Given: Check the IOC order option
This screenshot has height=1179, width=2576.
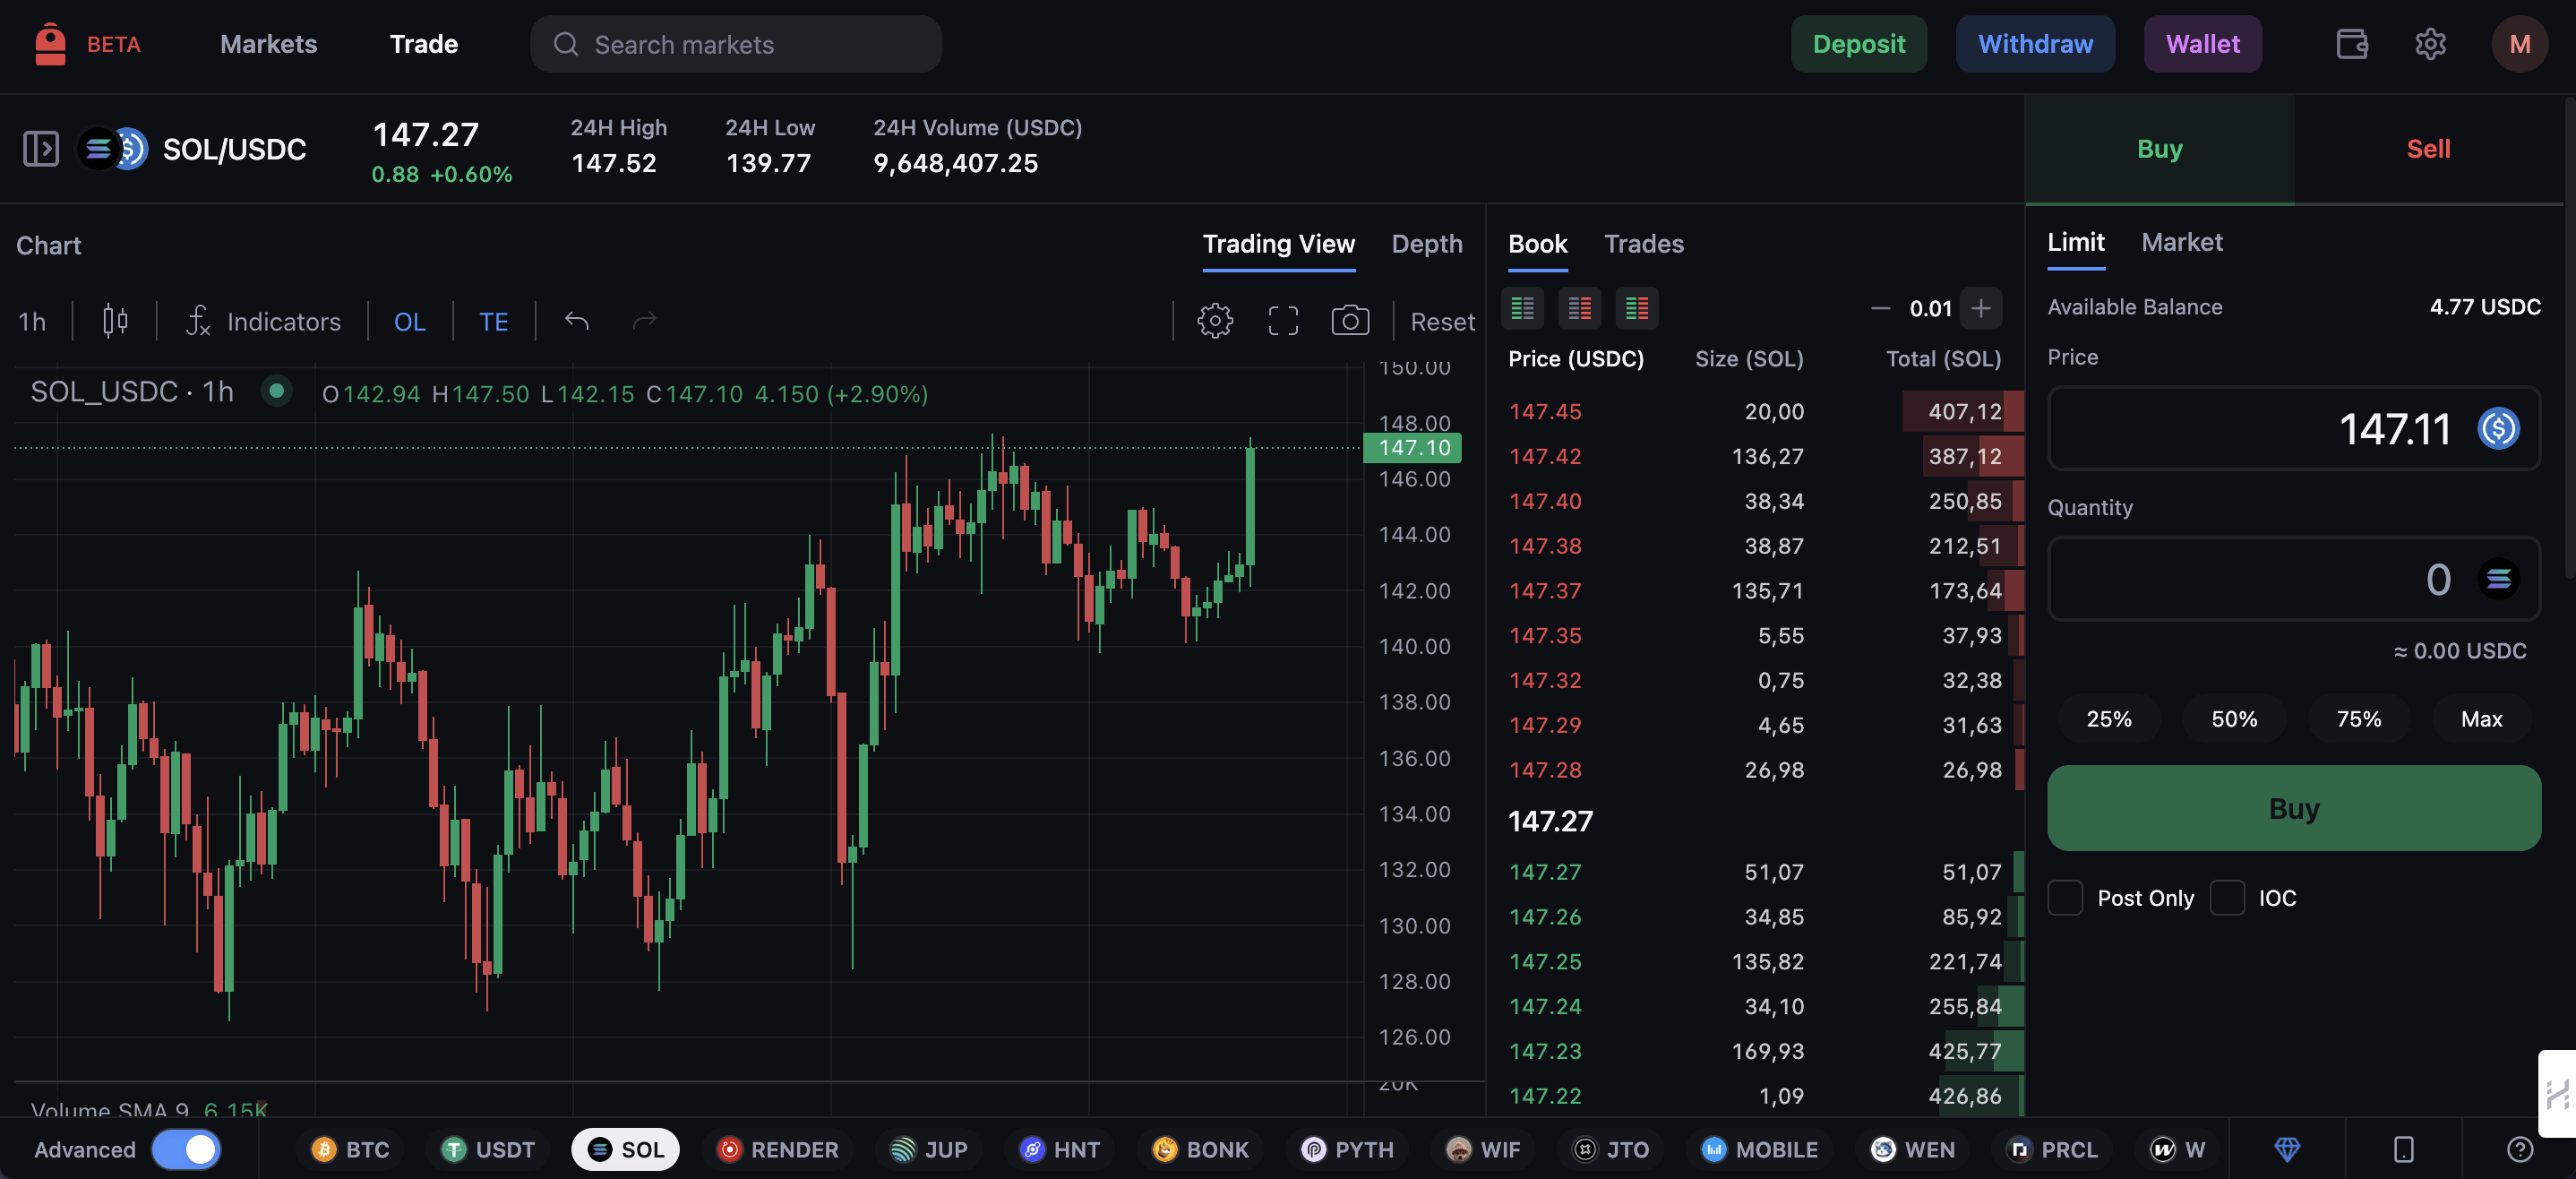Looking at the screenshot, I should coord(2227,898).
